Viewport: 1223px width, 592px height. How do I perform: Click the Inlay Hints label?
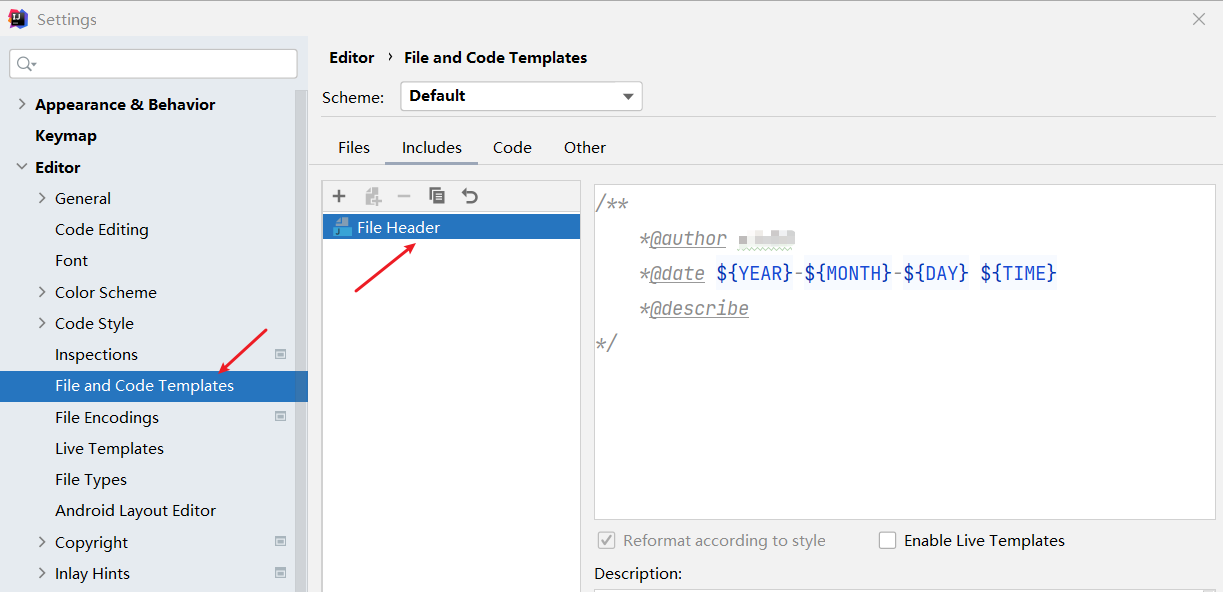(92, 573)
